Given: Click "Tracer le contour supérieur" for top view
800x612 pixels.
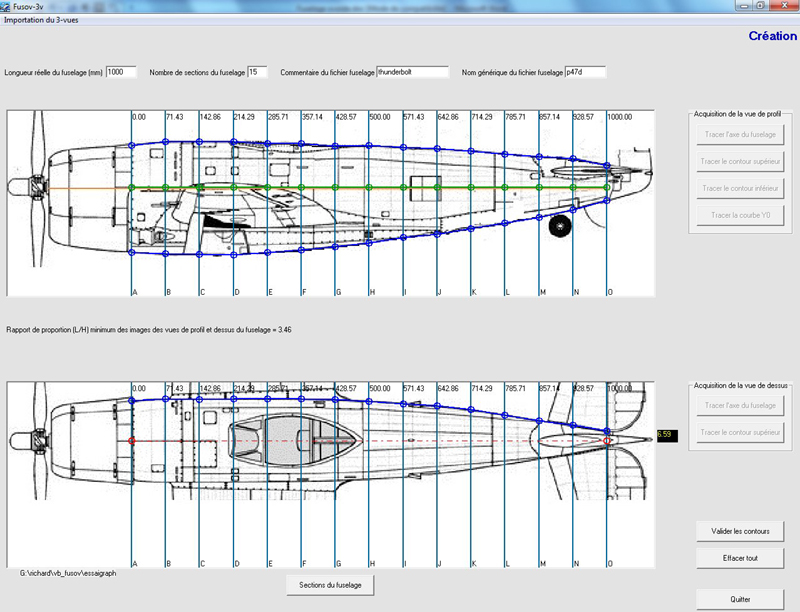Looking at the screenshot, I should (740, 432).
